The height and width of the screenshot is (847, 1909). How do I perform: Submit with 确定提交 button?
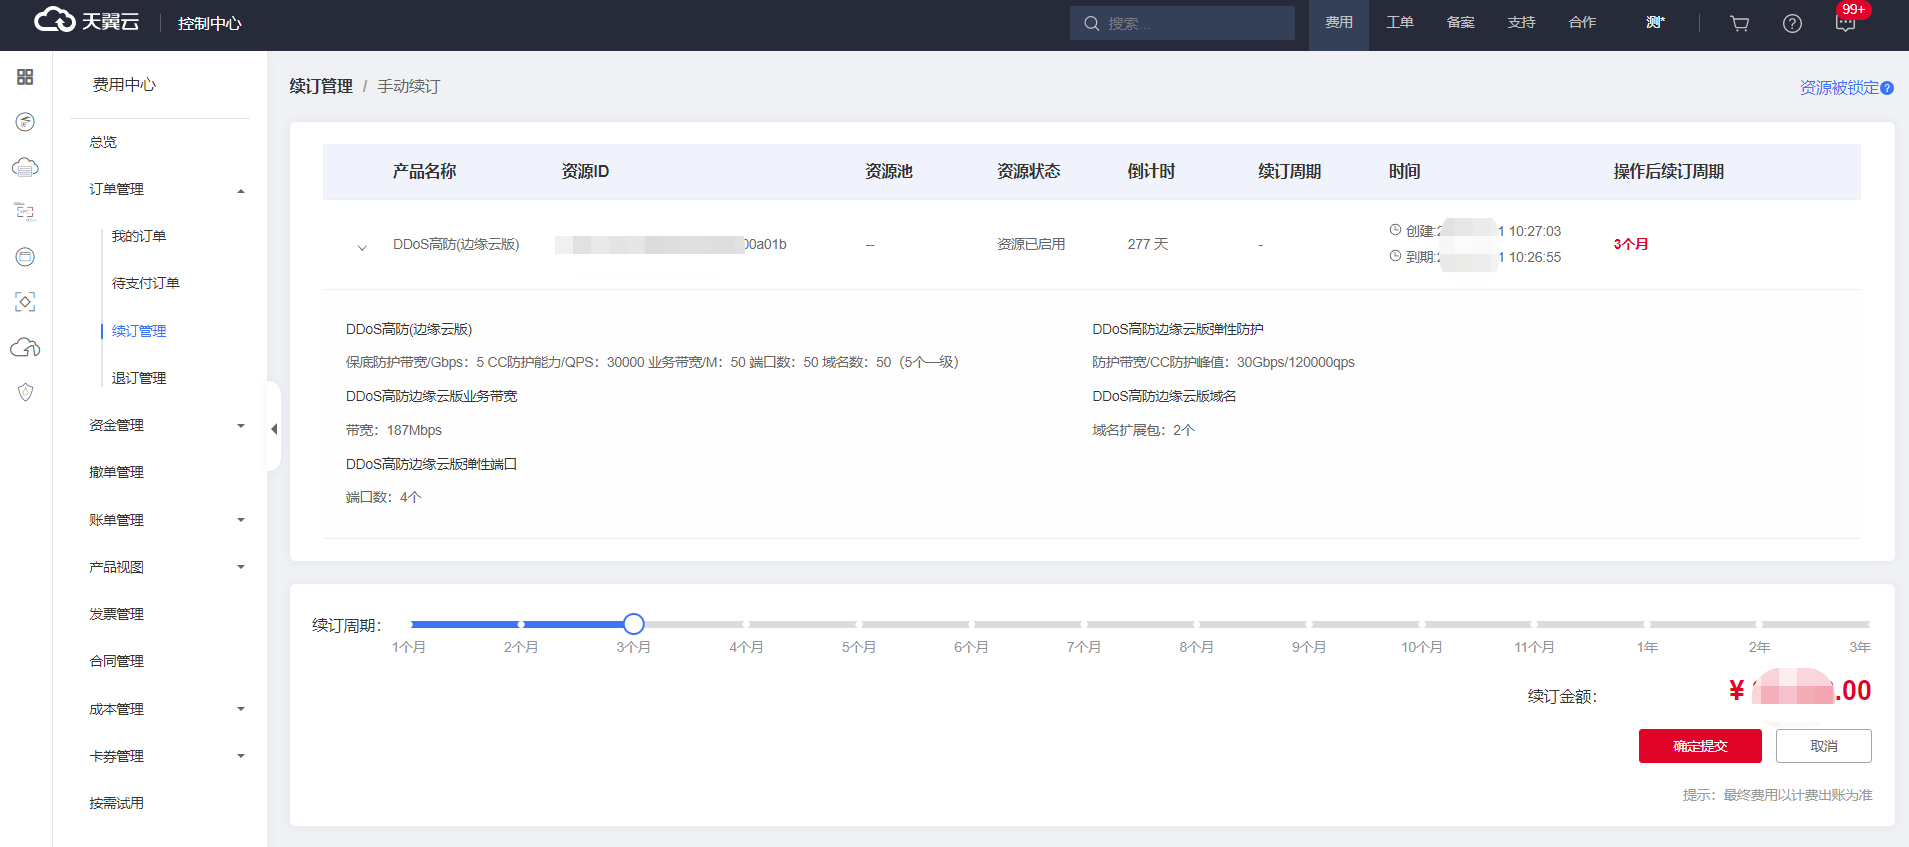(1700, 746)
